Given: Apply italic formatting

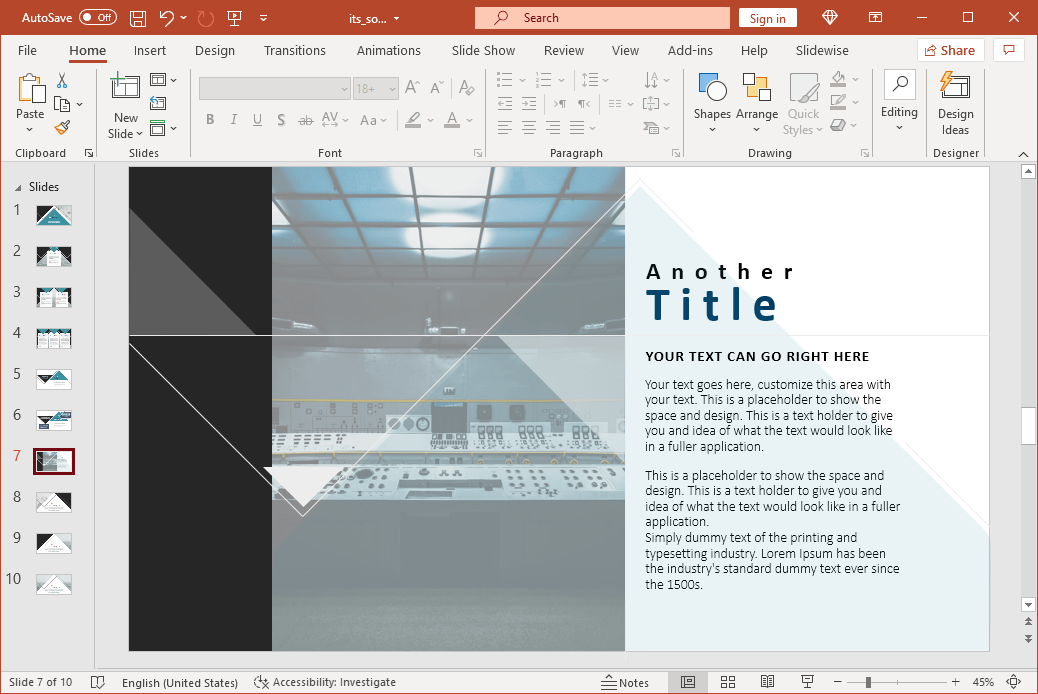Looking at the screenshot, I should (x=233, y=119).
